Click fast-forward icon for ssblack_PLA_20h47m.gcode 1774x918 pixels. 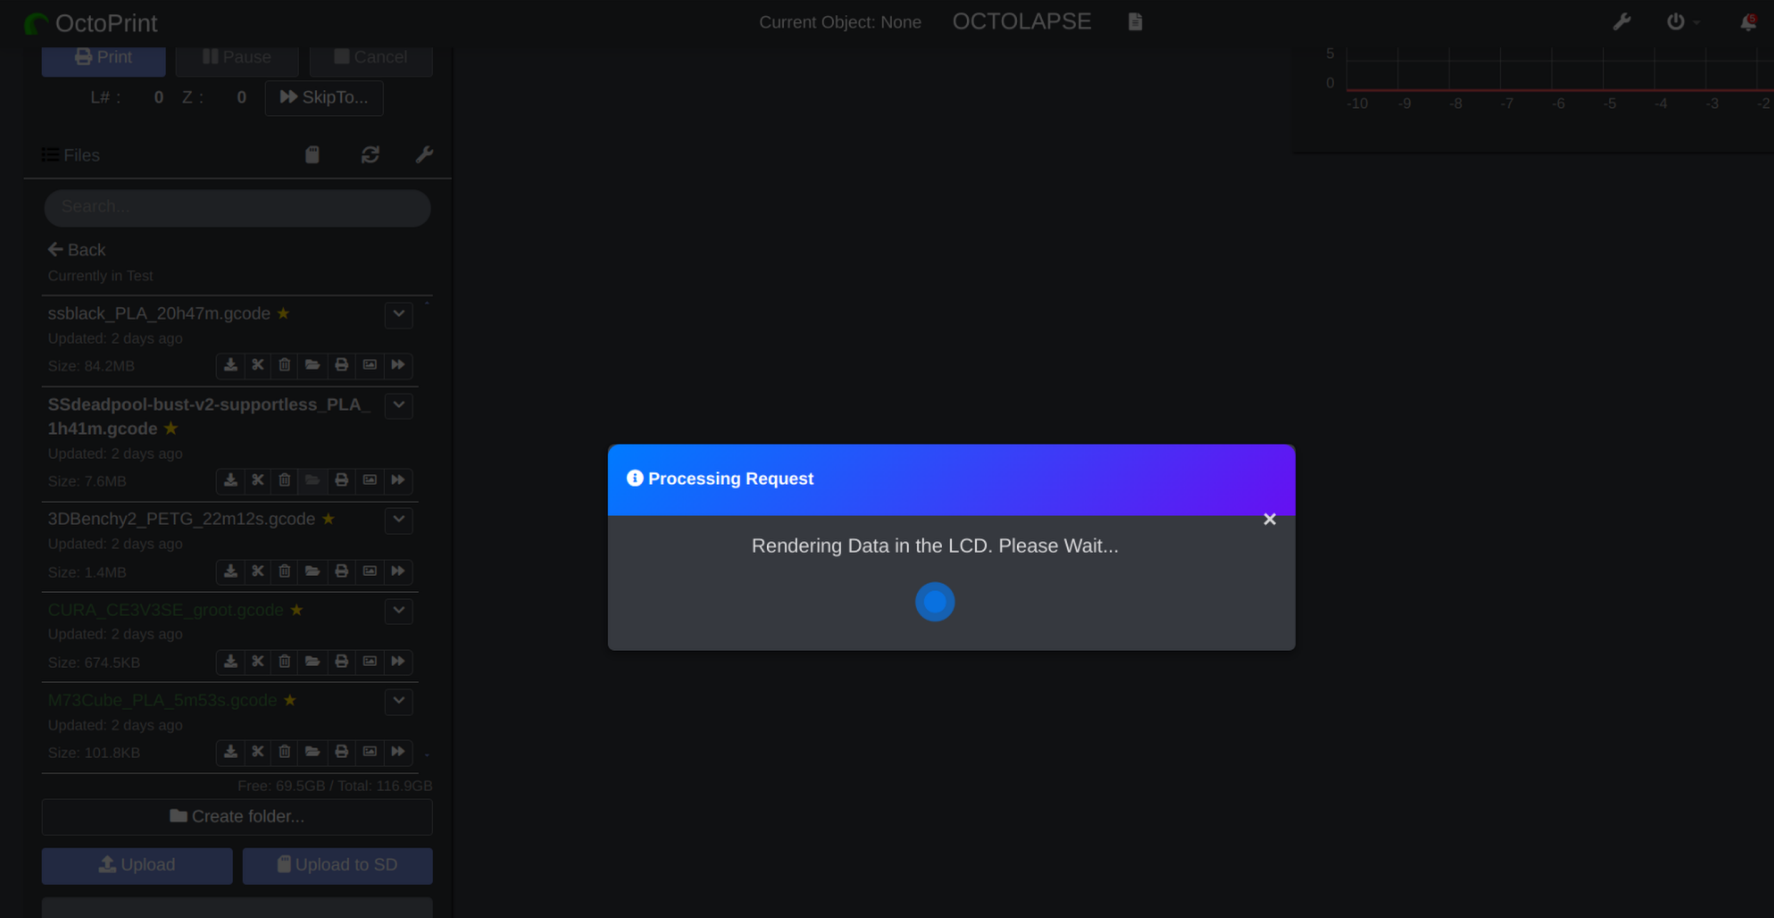coord(398,366)
